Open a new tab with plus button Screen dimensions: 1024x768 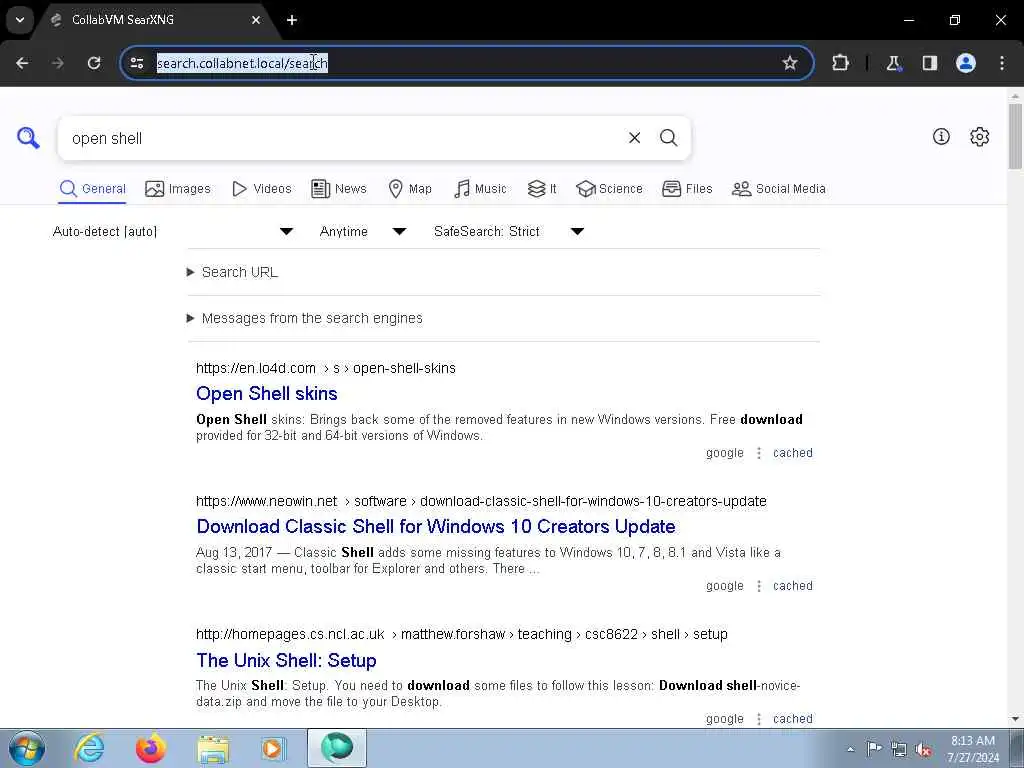click(x=292, y=20)
